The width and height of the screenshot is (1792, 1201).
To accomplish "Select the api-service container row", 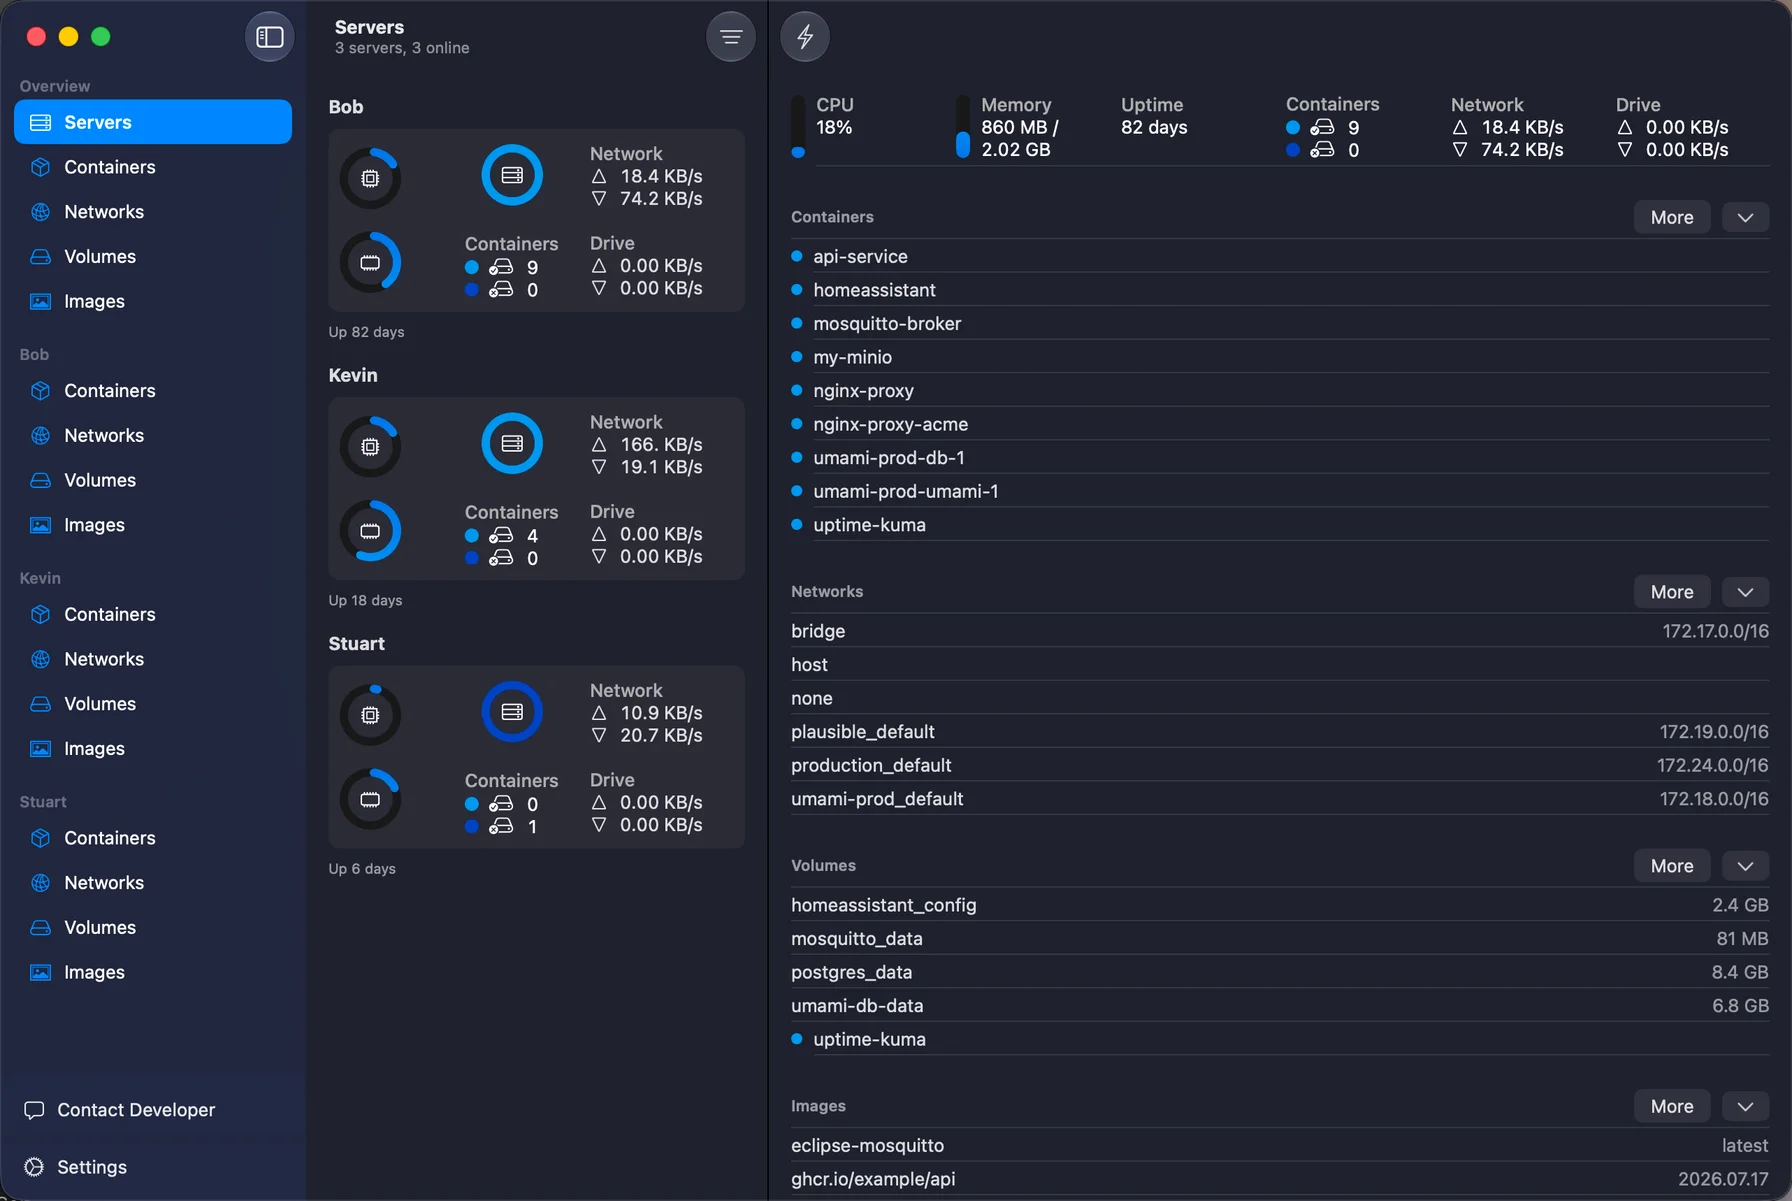I will [1280, 256].
